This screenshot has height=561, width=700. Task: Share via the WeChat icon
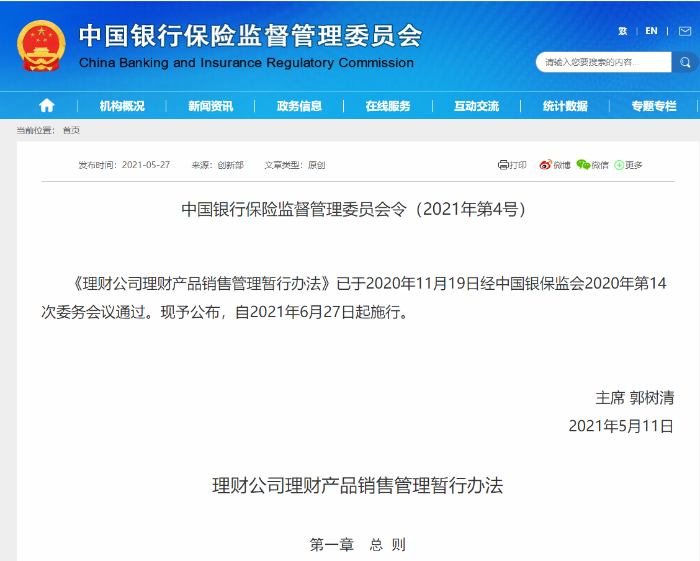coord(583,165)
